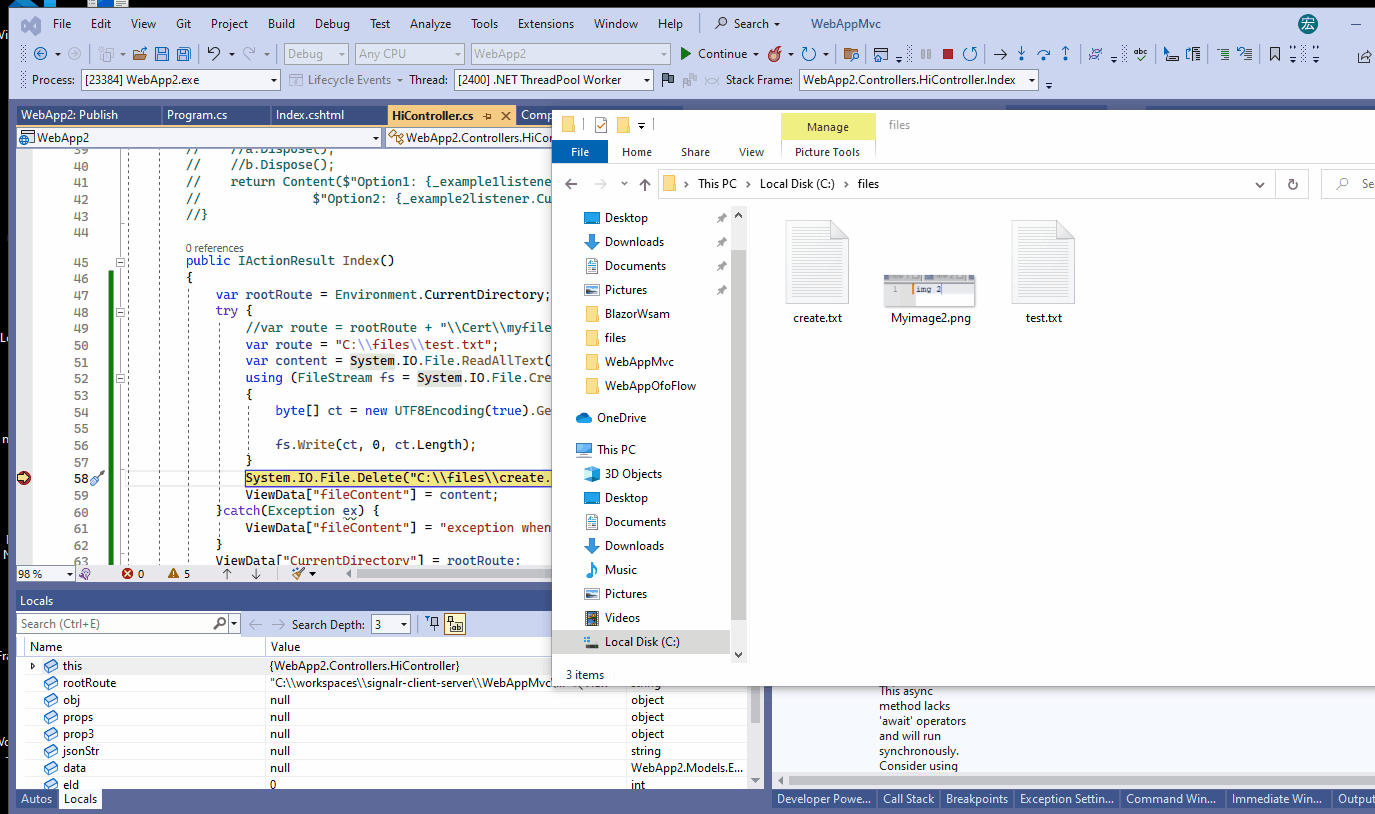Expand the 'this' variable in Locals

click(x=32, y=666)
